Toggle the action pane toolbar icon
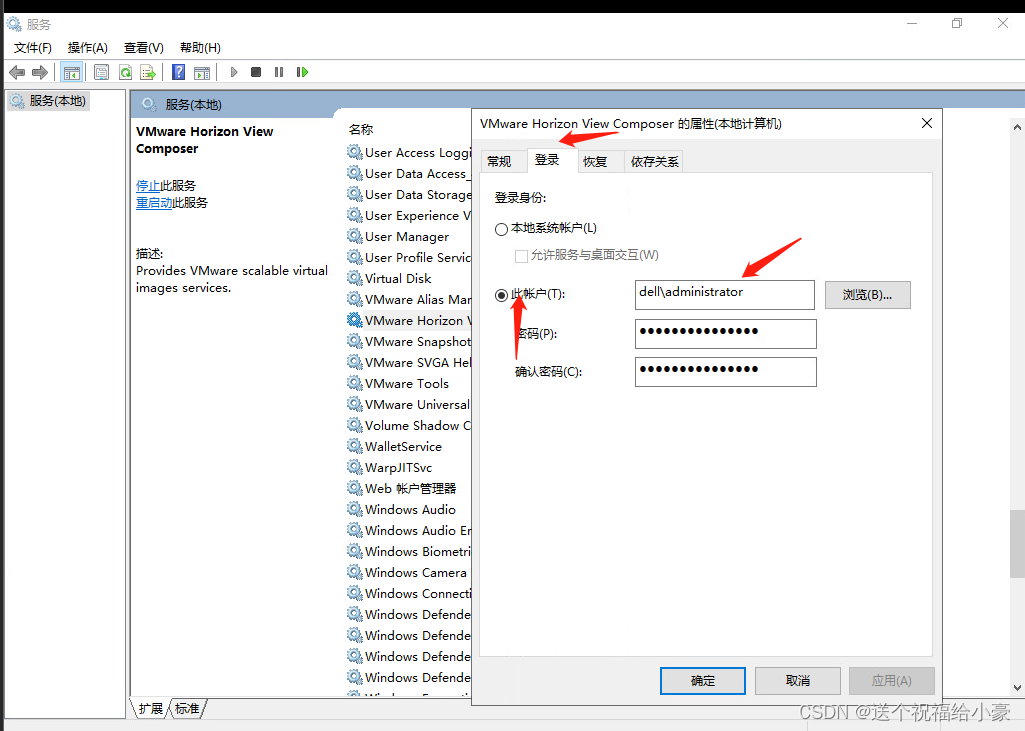Screen dimensions: 1025x731 [x=202, y=72]
